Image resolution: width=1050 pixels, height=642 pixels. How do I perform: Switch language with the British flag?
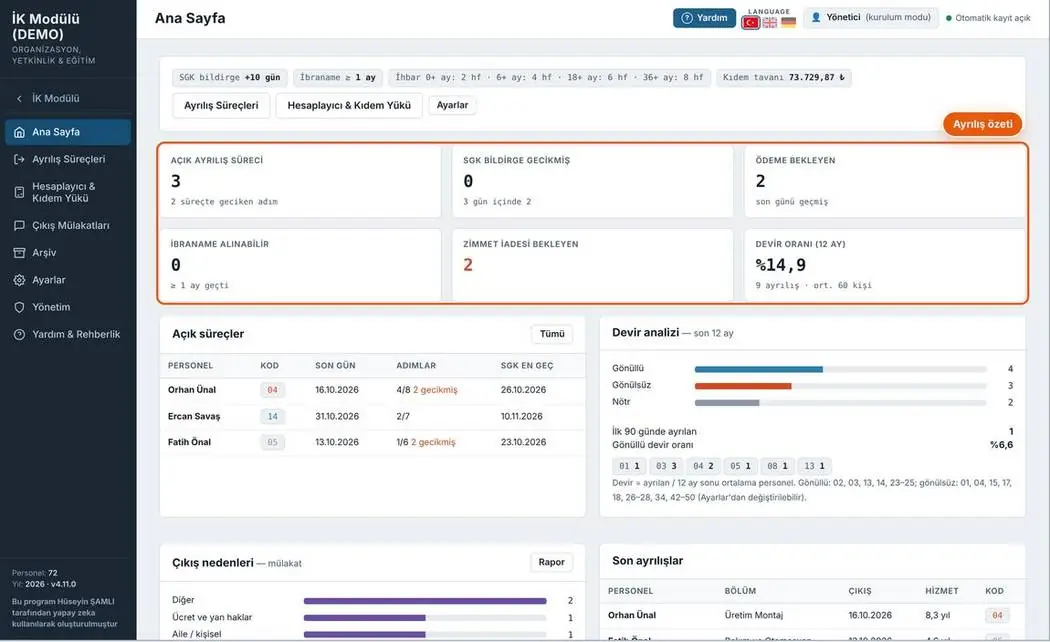click(x=770, y=23)
